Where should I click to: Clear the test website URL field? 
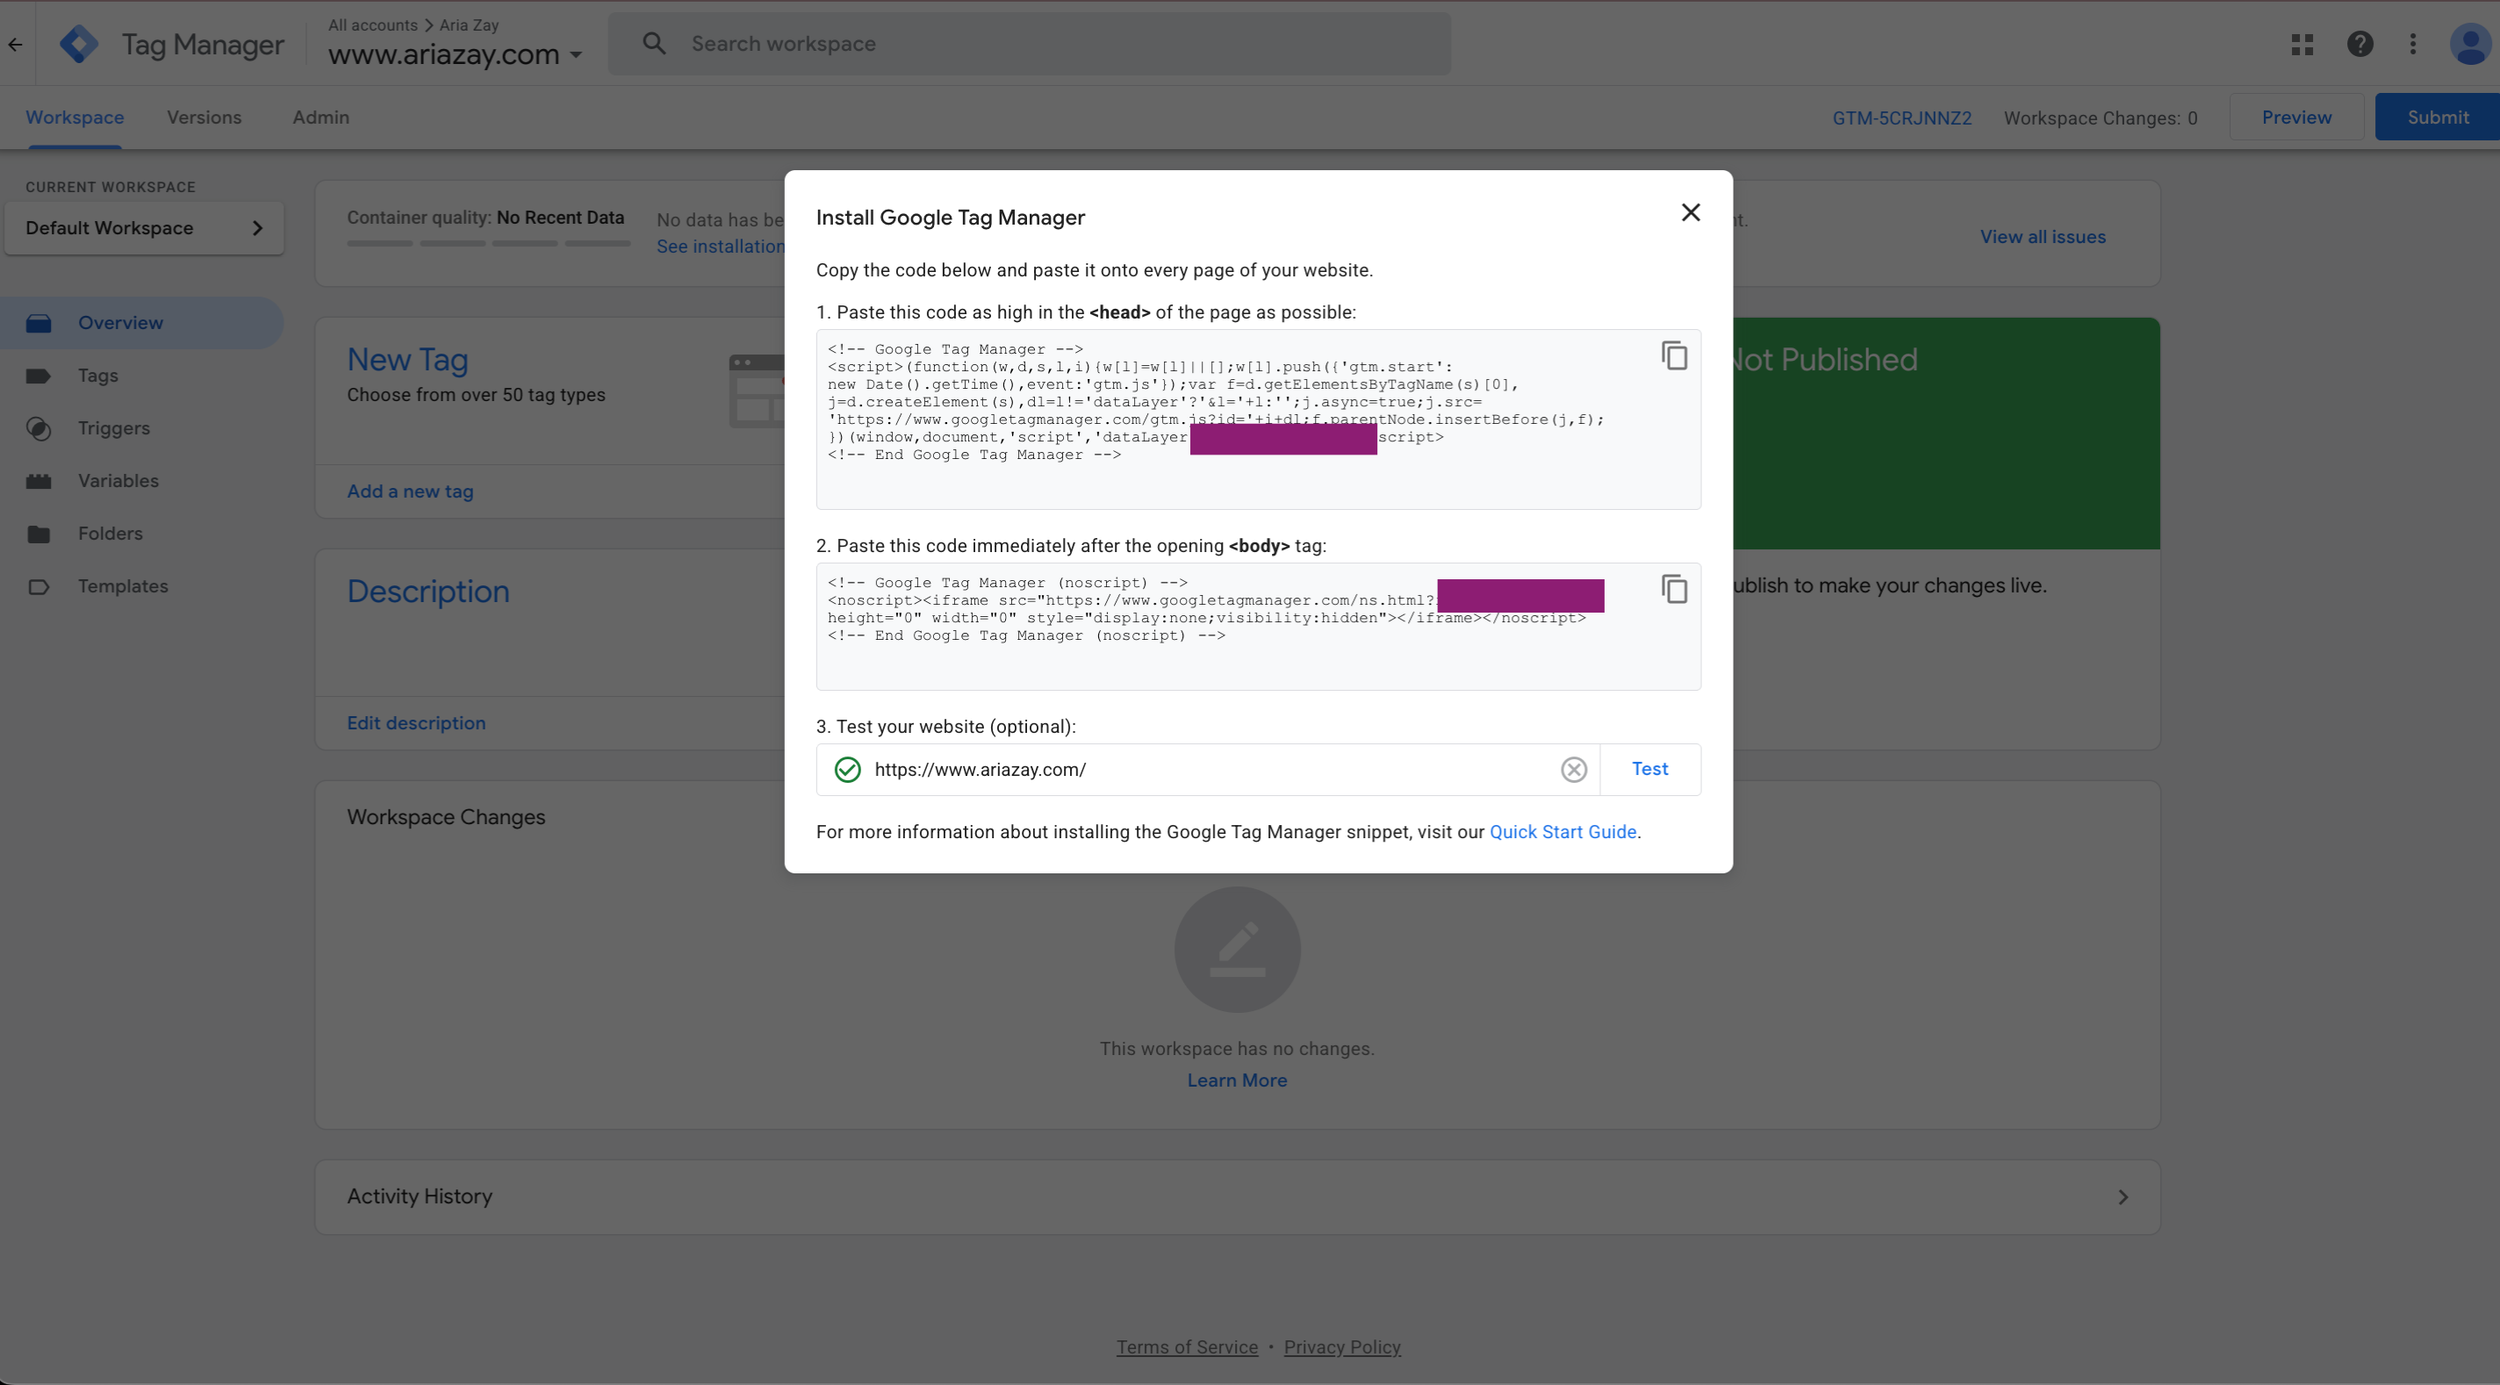(1573, 769)
